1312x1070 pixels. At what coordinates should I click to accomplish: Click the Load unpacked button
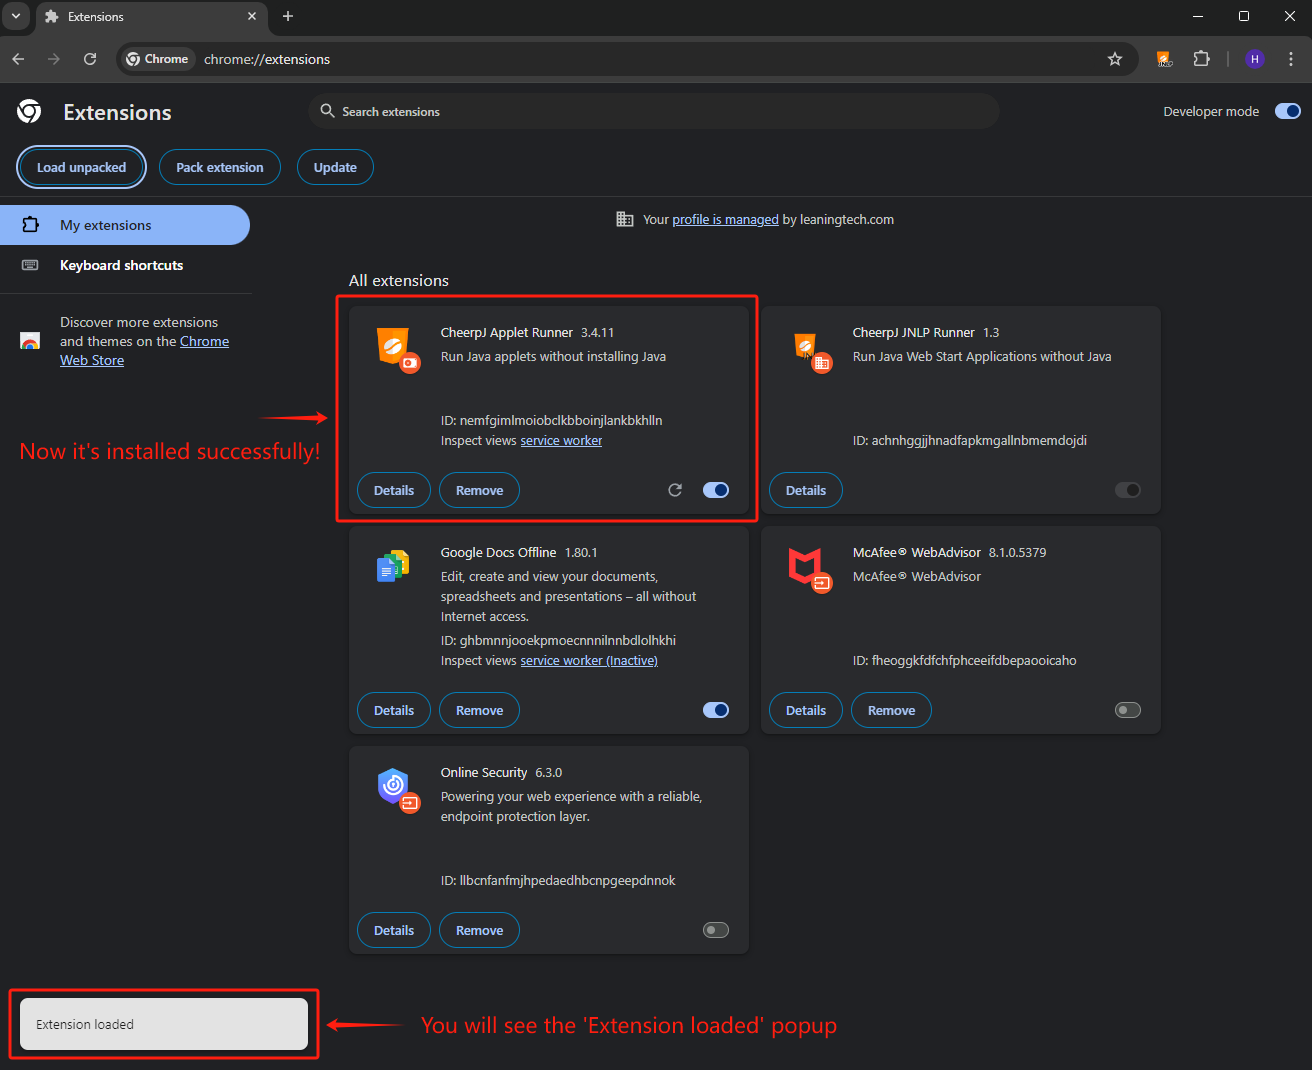coord(81,167)
